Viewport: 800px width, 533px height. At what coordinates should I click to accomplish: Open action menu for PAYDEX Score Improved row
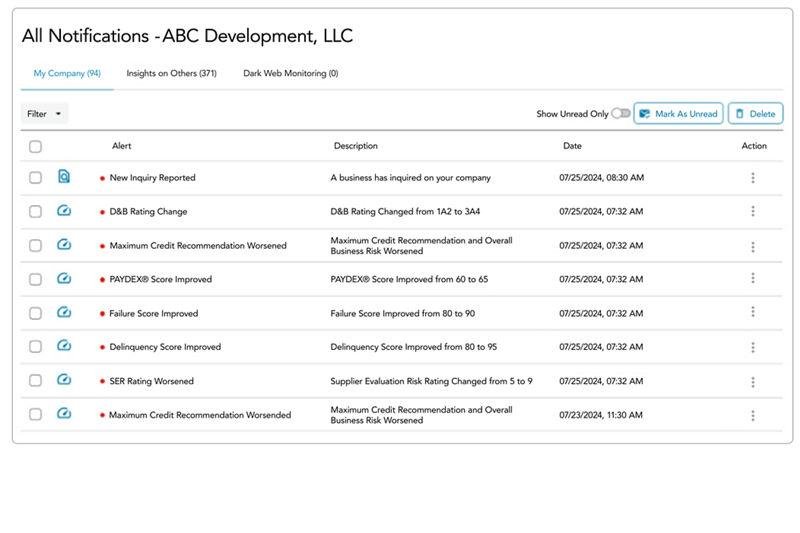pyautogui.click(x=753, y=279)
